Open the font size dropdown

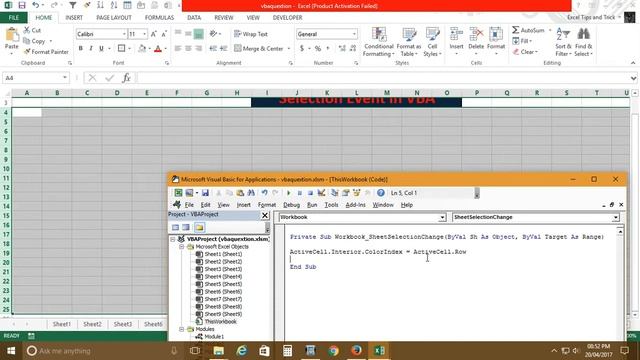click(x=144, y=34)
